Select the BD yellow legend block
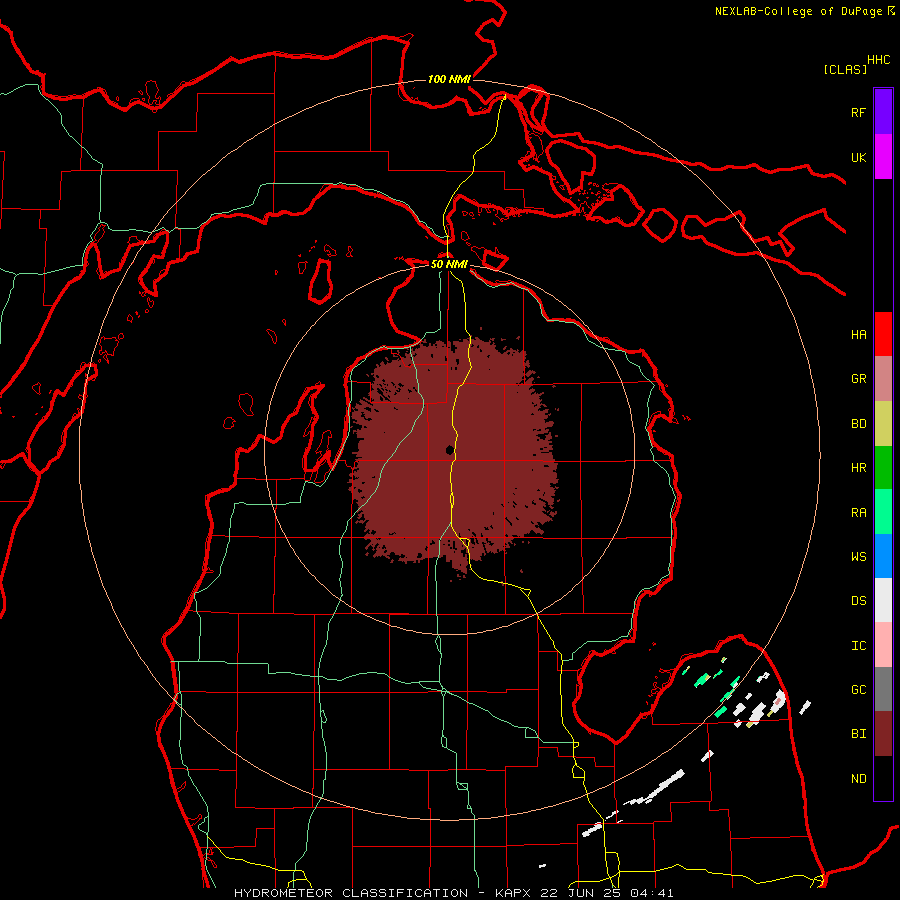Screen dimensions: 900x900 point(883,423)
